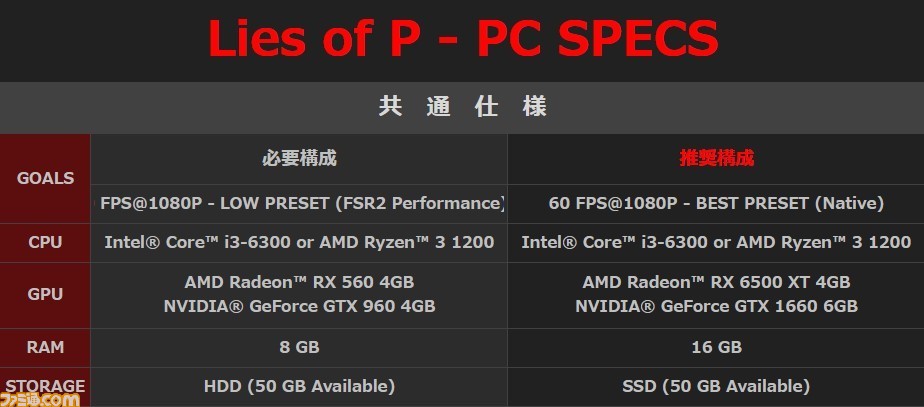Click the 8 GB RAM cell
Image resolution: width=924 pixels, height=407 pixels.
pyautogui.click(x=299, y=348)
